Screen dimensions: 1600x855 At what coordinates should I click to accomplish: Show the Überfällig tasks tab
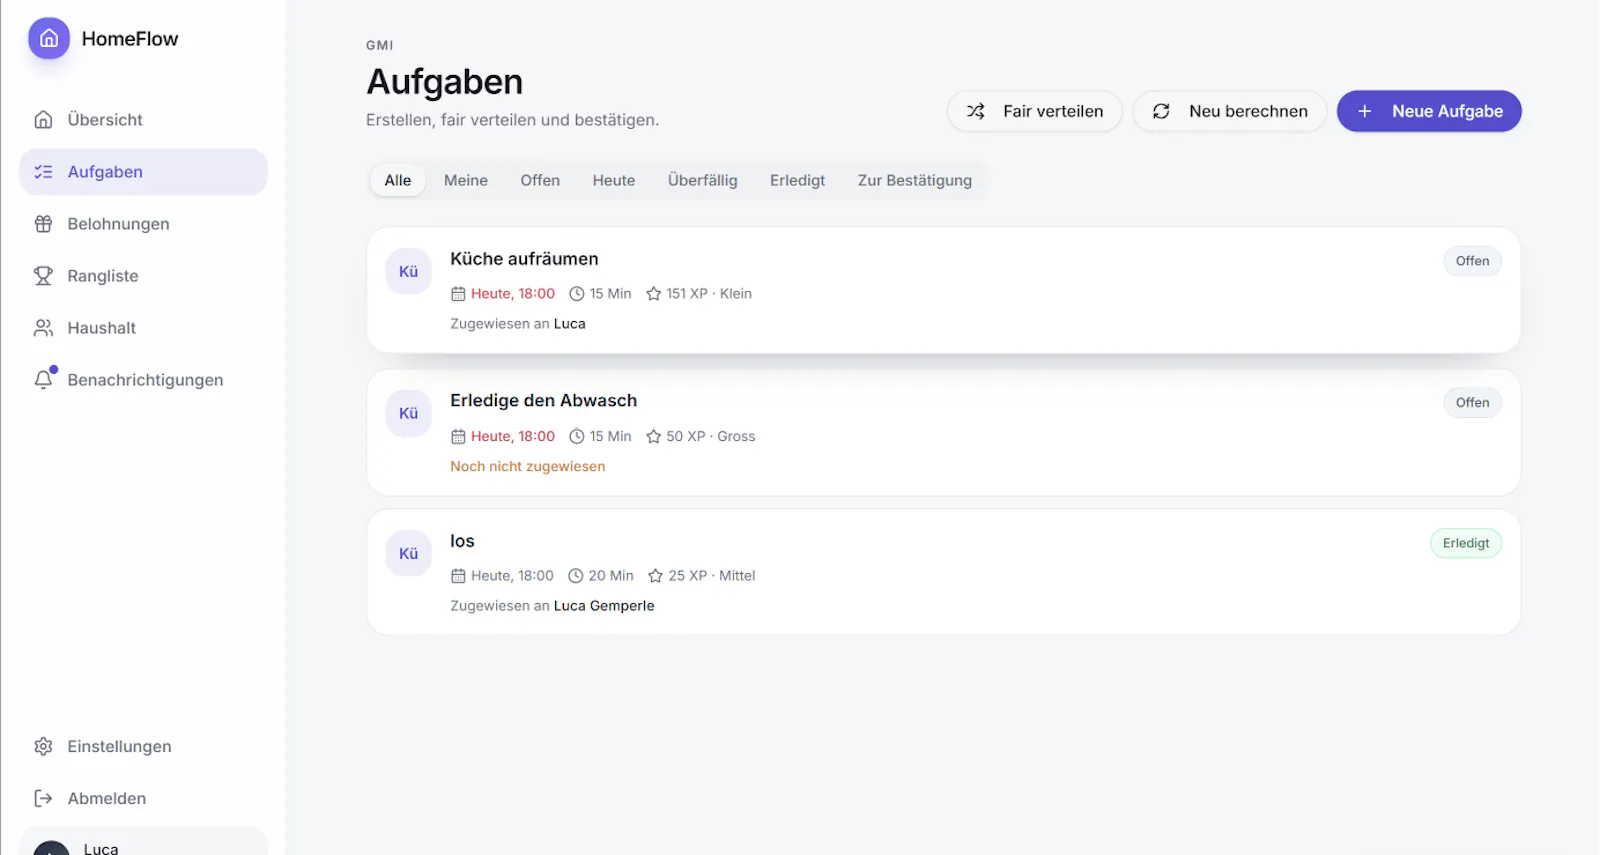coord(703,180)
